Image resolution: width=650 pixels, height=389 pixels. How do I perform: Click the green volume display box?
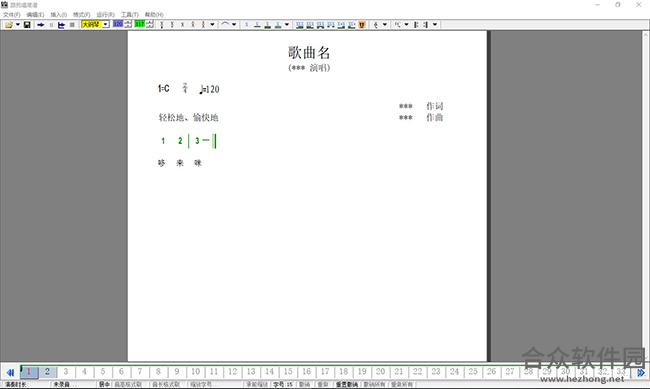tap(140, 24)
